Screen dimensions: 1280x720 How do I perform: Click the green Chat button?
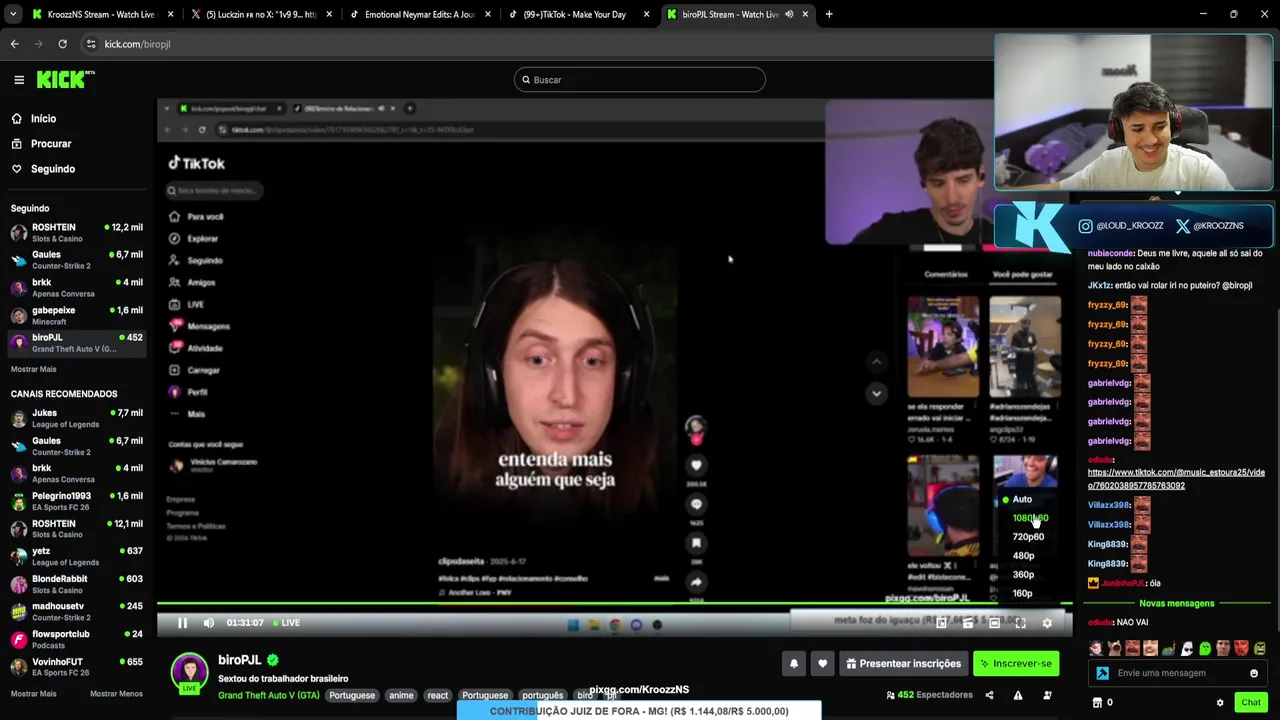click(1251, 703)
